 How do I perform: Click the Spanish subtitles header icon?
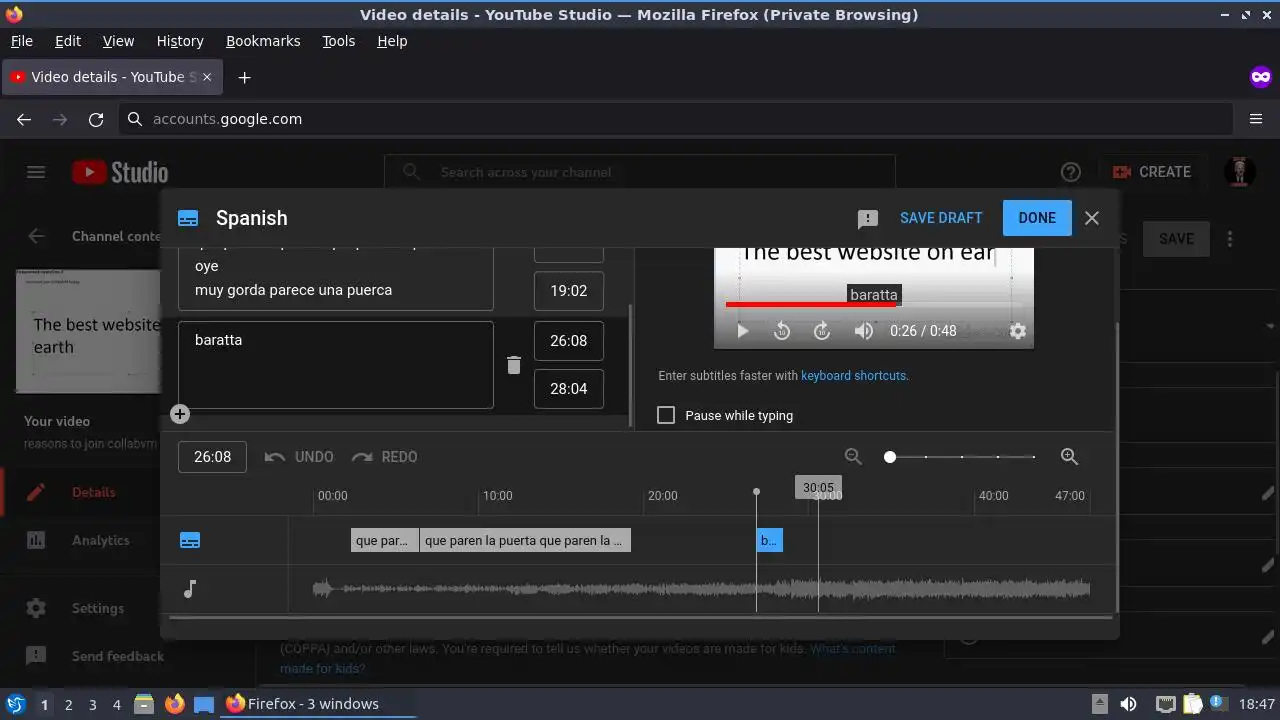point(188,218)
